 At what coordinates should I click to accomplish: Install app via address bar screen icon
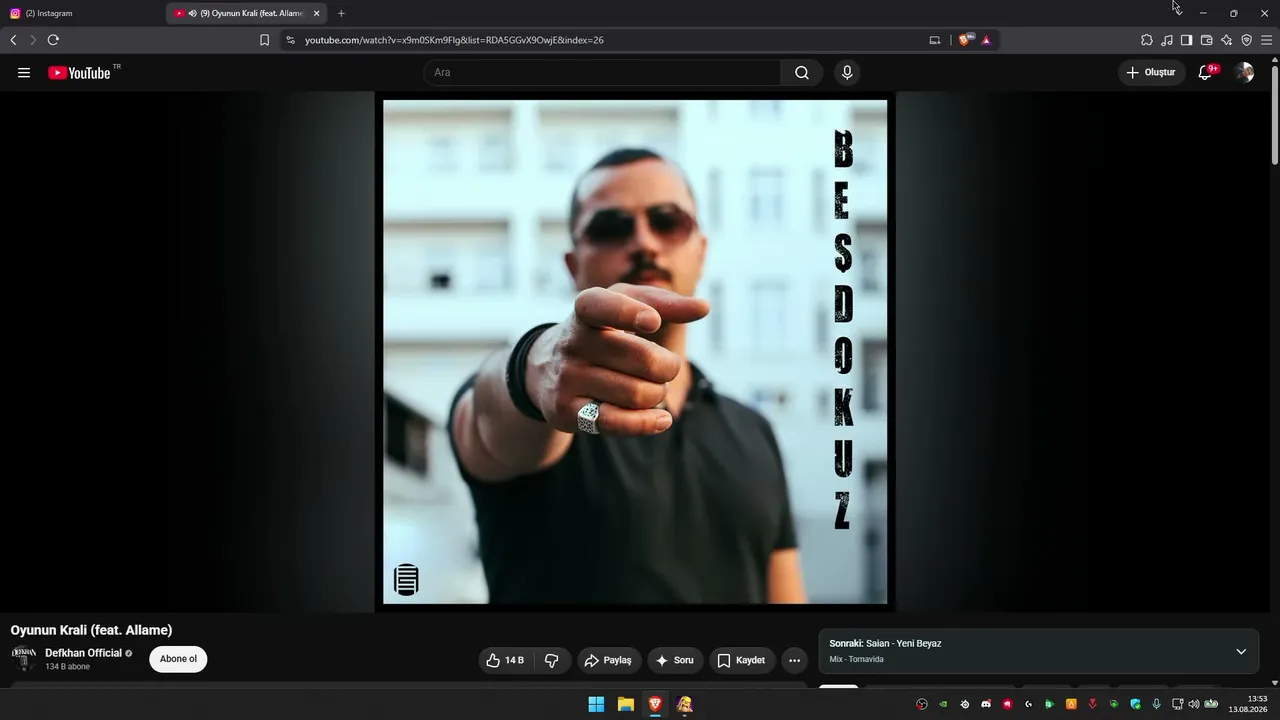tap(935, 40)
